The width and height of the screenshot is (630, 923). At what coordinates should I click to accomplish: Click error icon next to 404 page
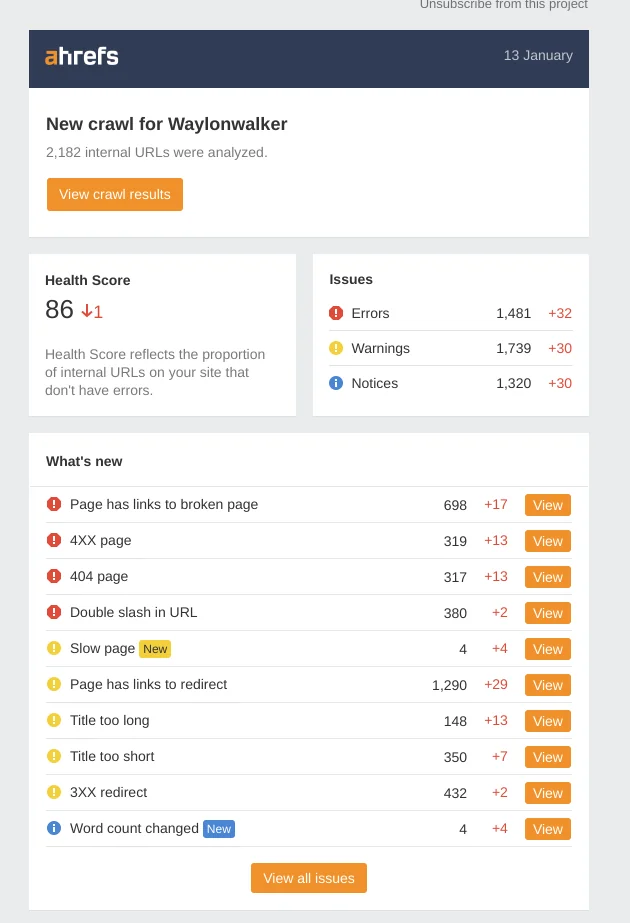pyautogui.click(x=54, y=576)
